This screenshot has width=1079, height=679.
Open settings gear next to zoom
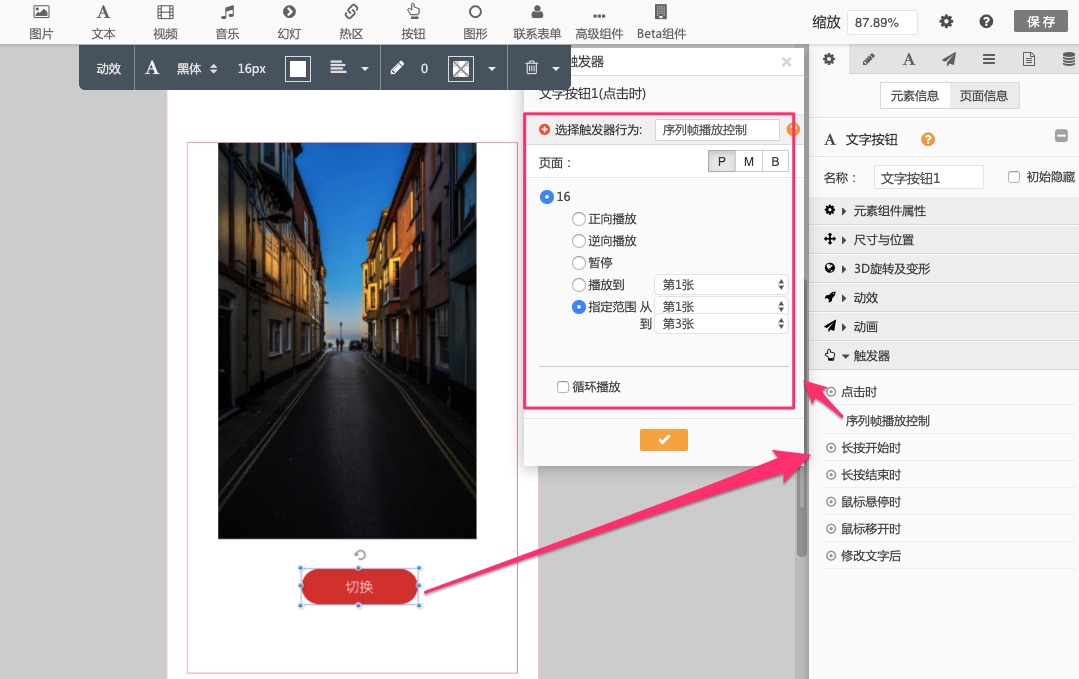[x=946, y=22]
